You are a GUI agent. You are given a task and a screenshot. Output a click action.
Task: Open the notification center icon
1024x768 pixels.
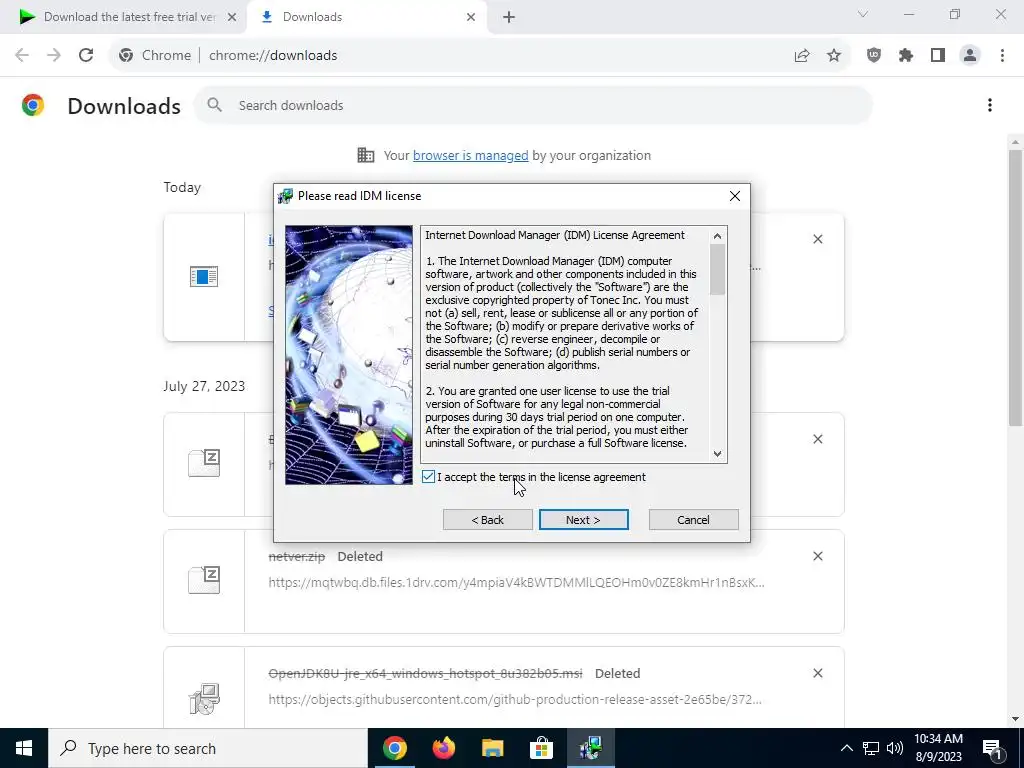992,748
